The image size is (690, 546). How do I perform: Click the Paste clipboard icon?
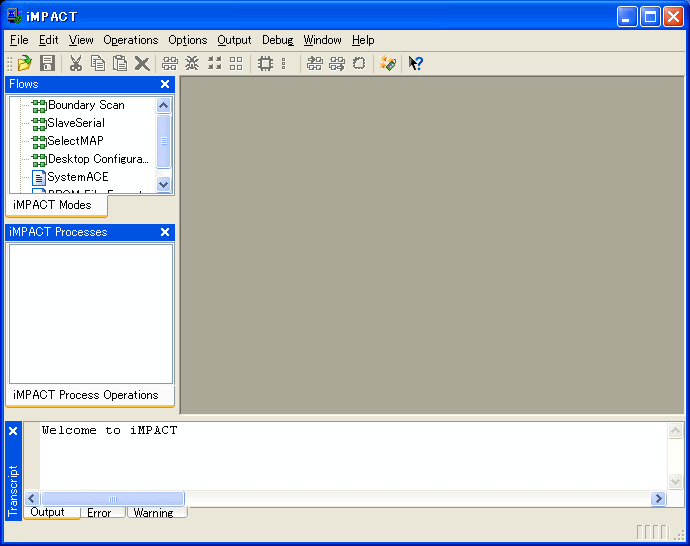120,64
